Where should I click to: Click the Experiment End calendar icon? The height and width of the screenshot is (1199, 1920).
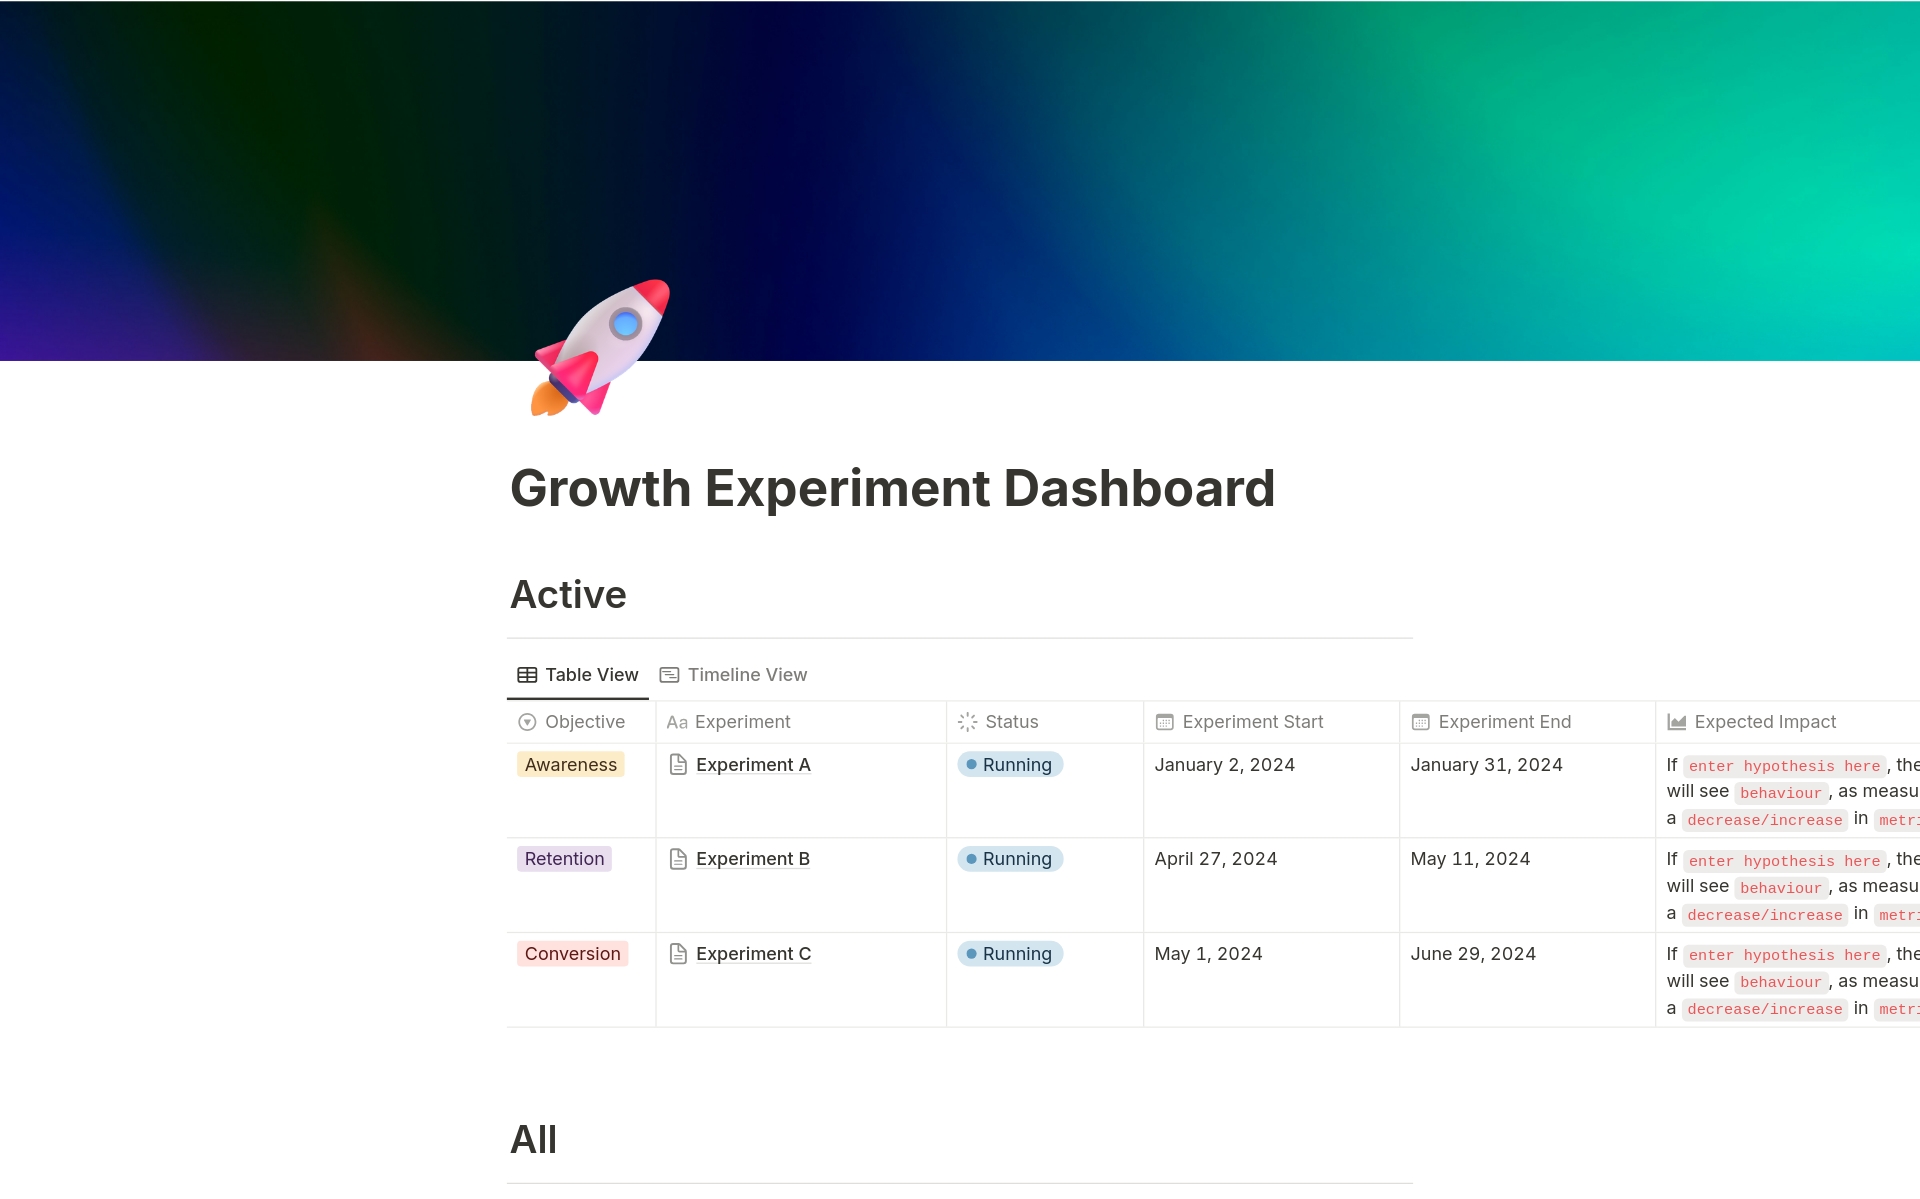coord(1420,722)
